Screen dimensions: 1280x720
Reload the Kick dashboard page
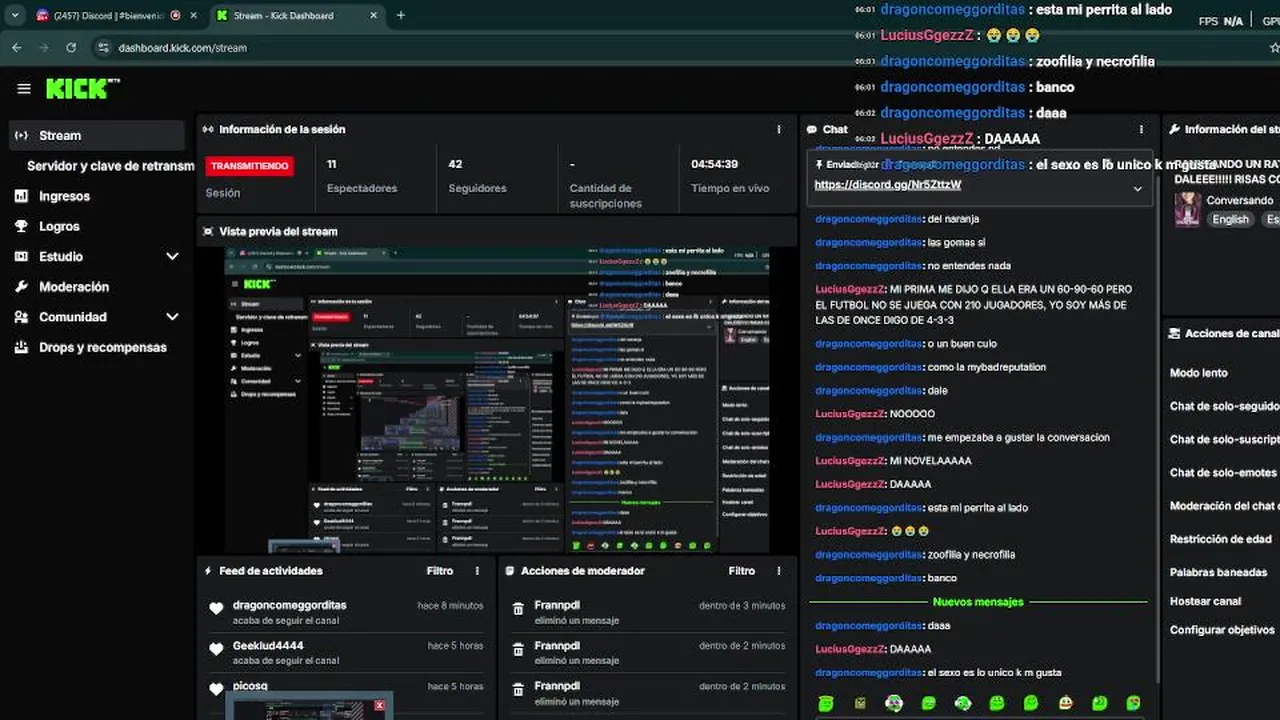[71, 47]
